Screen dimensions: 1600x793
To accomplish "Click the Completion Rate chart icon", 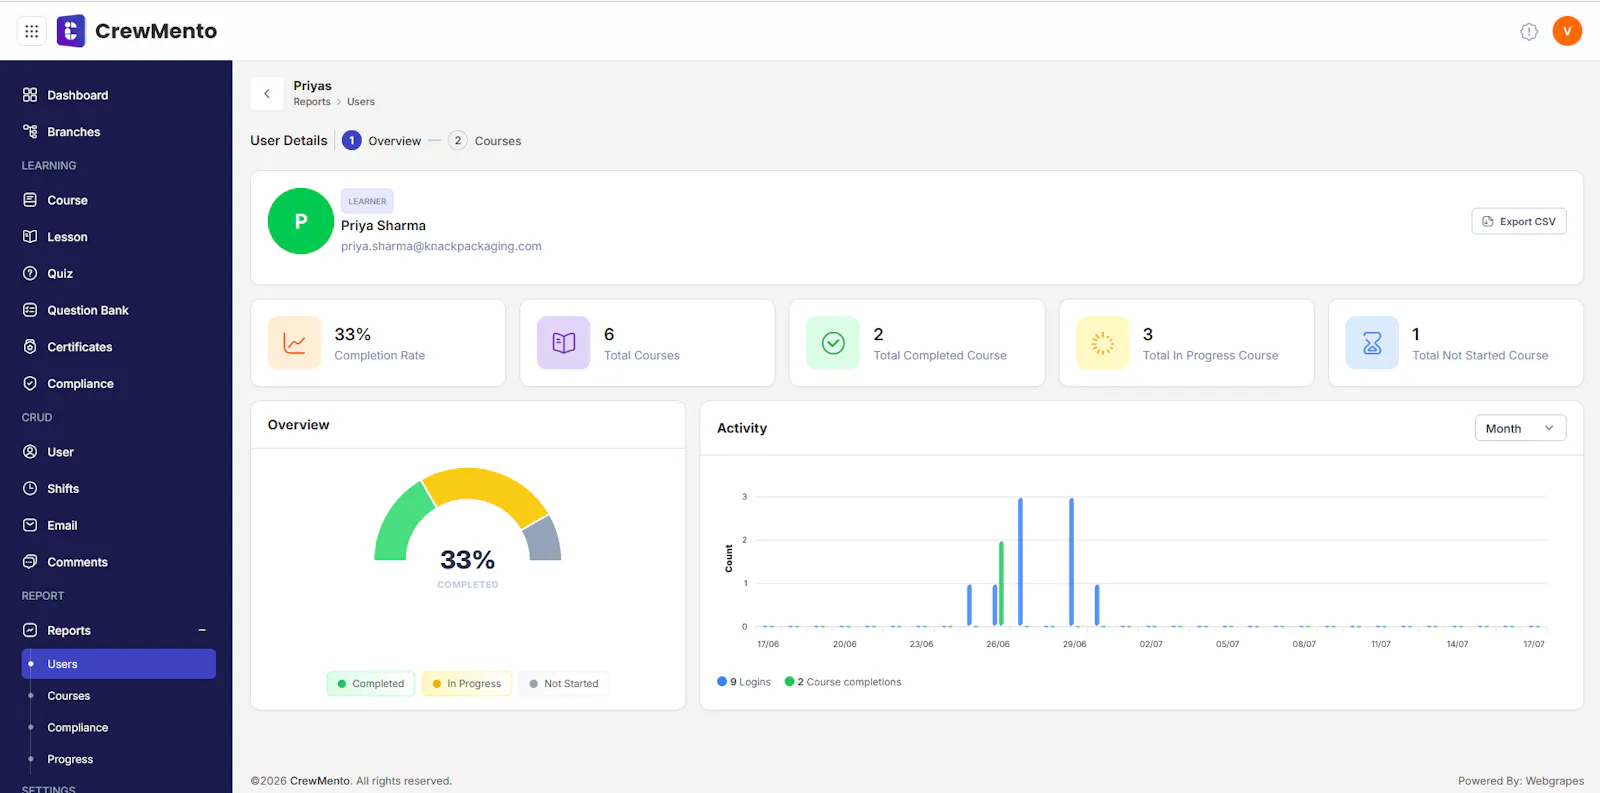I will (294, 343).
